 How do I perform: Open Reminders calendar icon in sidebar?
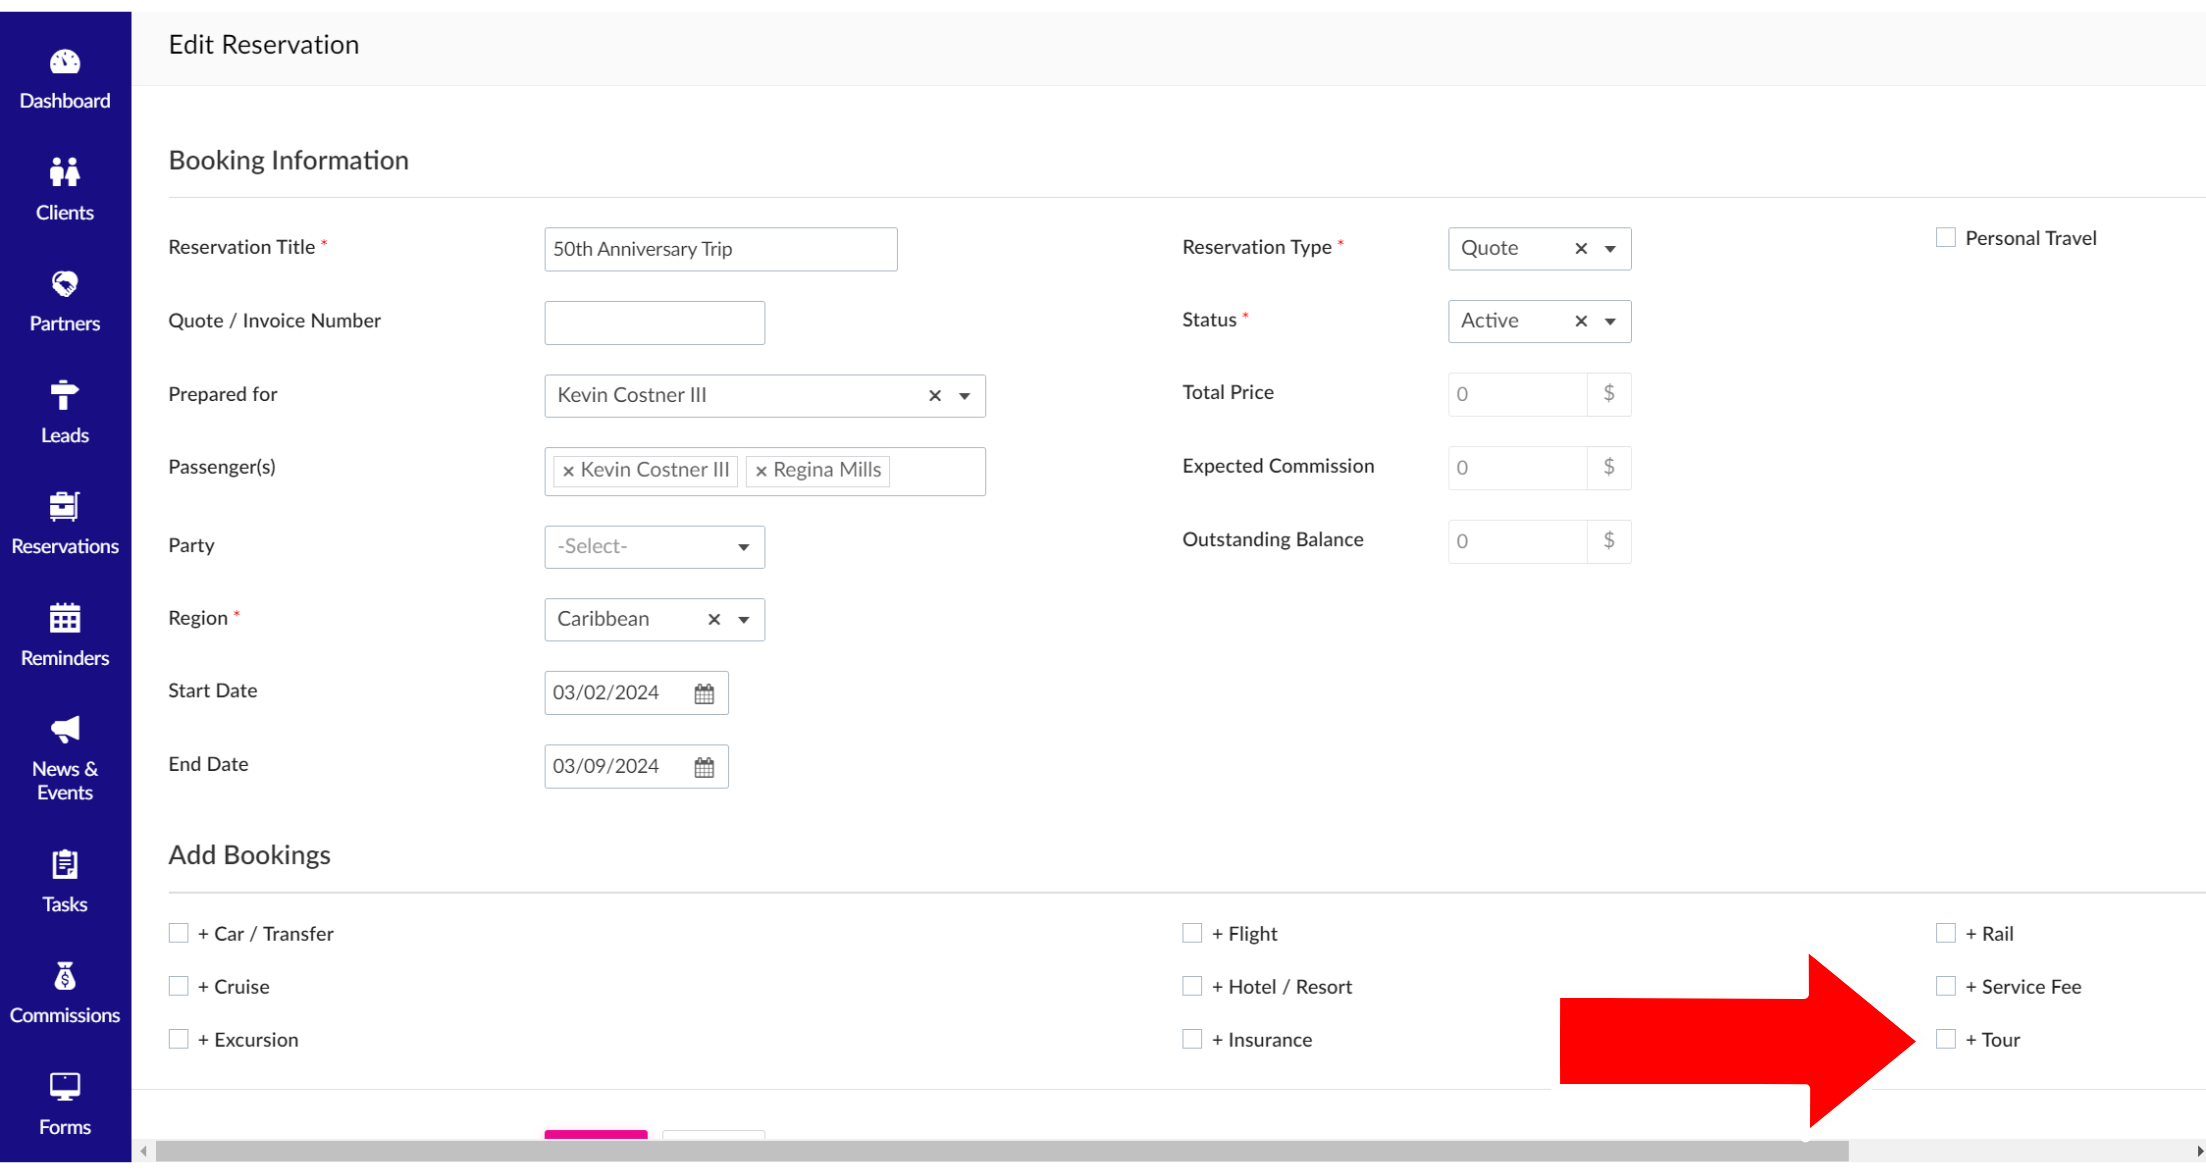point(65,619)
